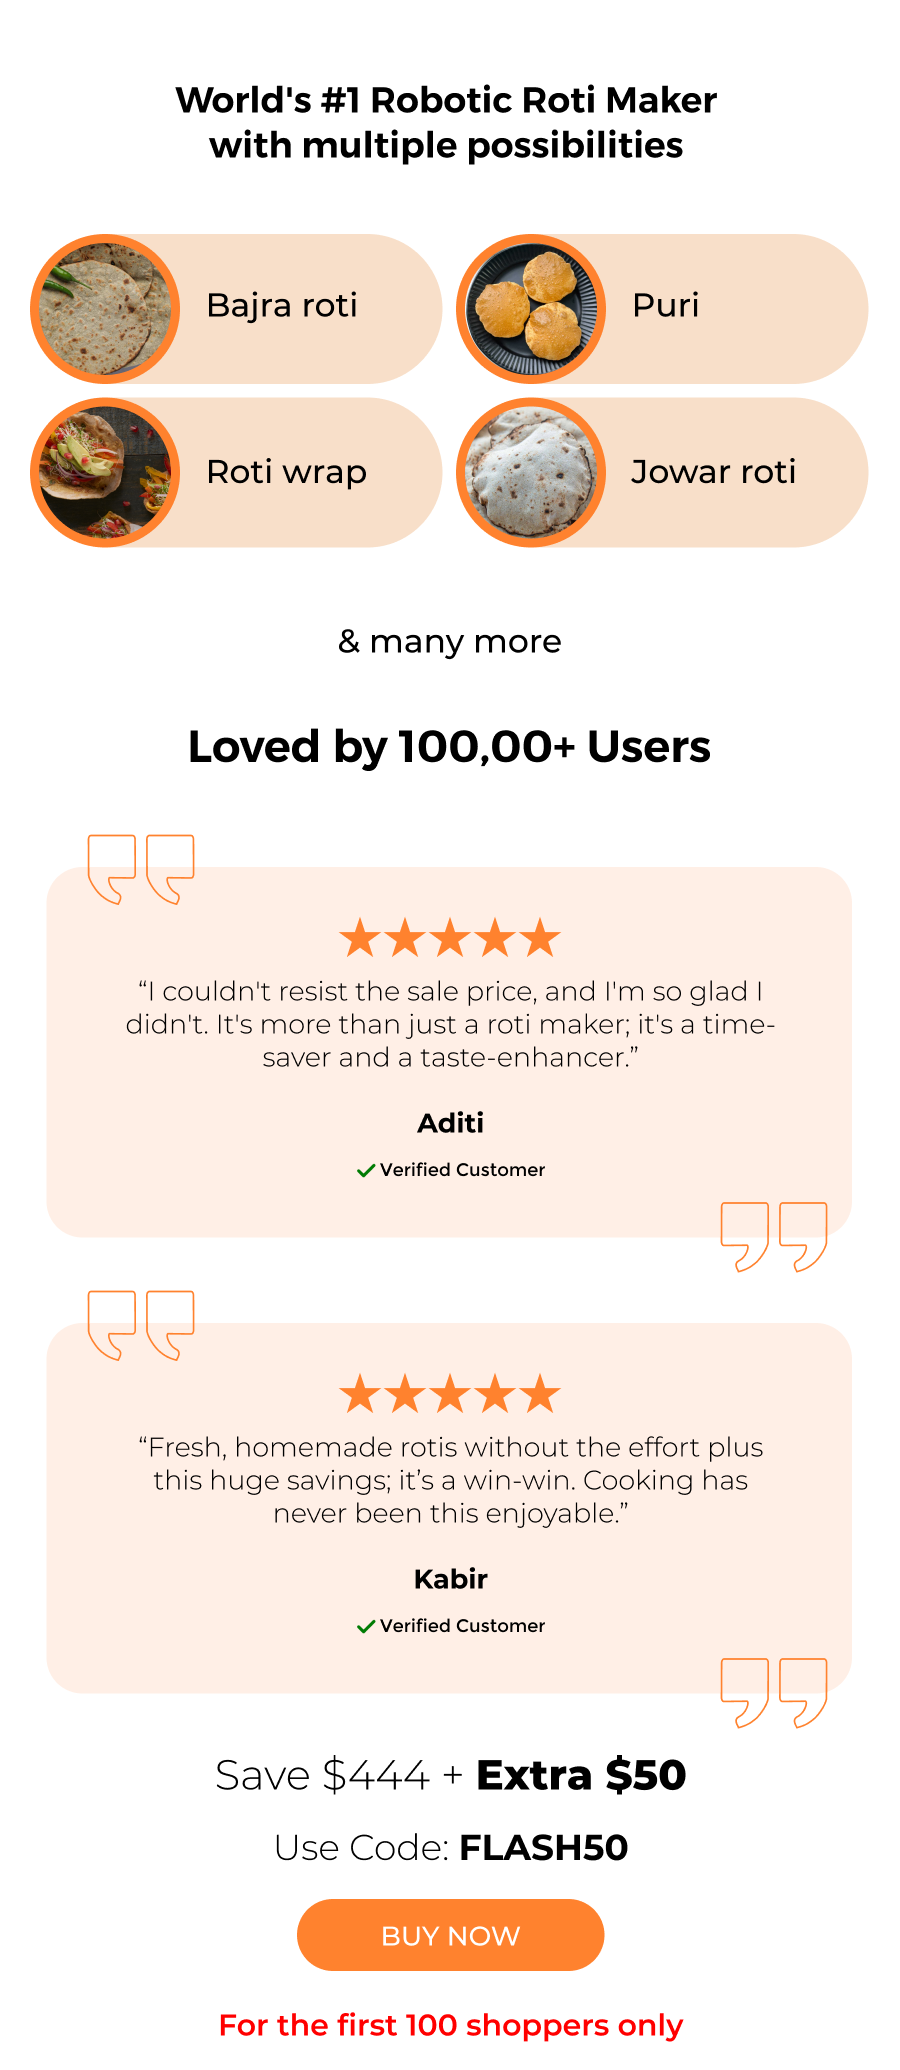This screenshot has height=2070, width=900.
Task: Click the five-star rating in Kabir's review
Action: pos(450,1394)
